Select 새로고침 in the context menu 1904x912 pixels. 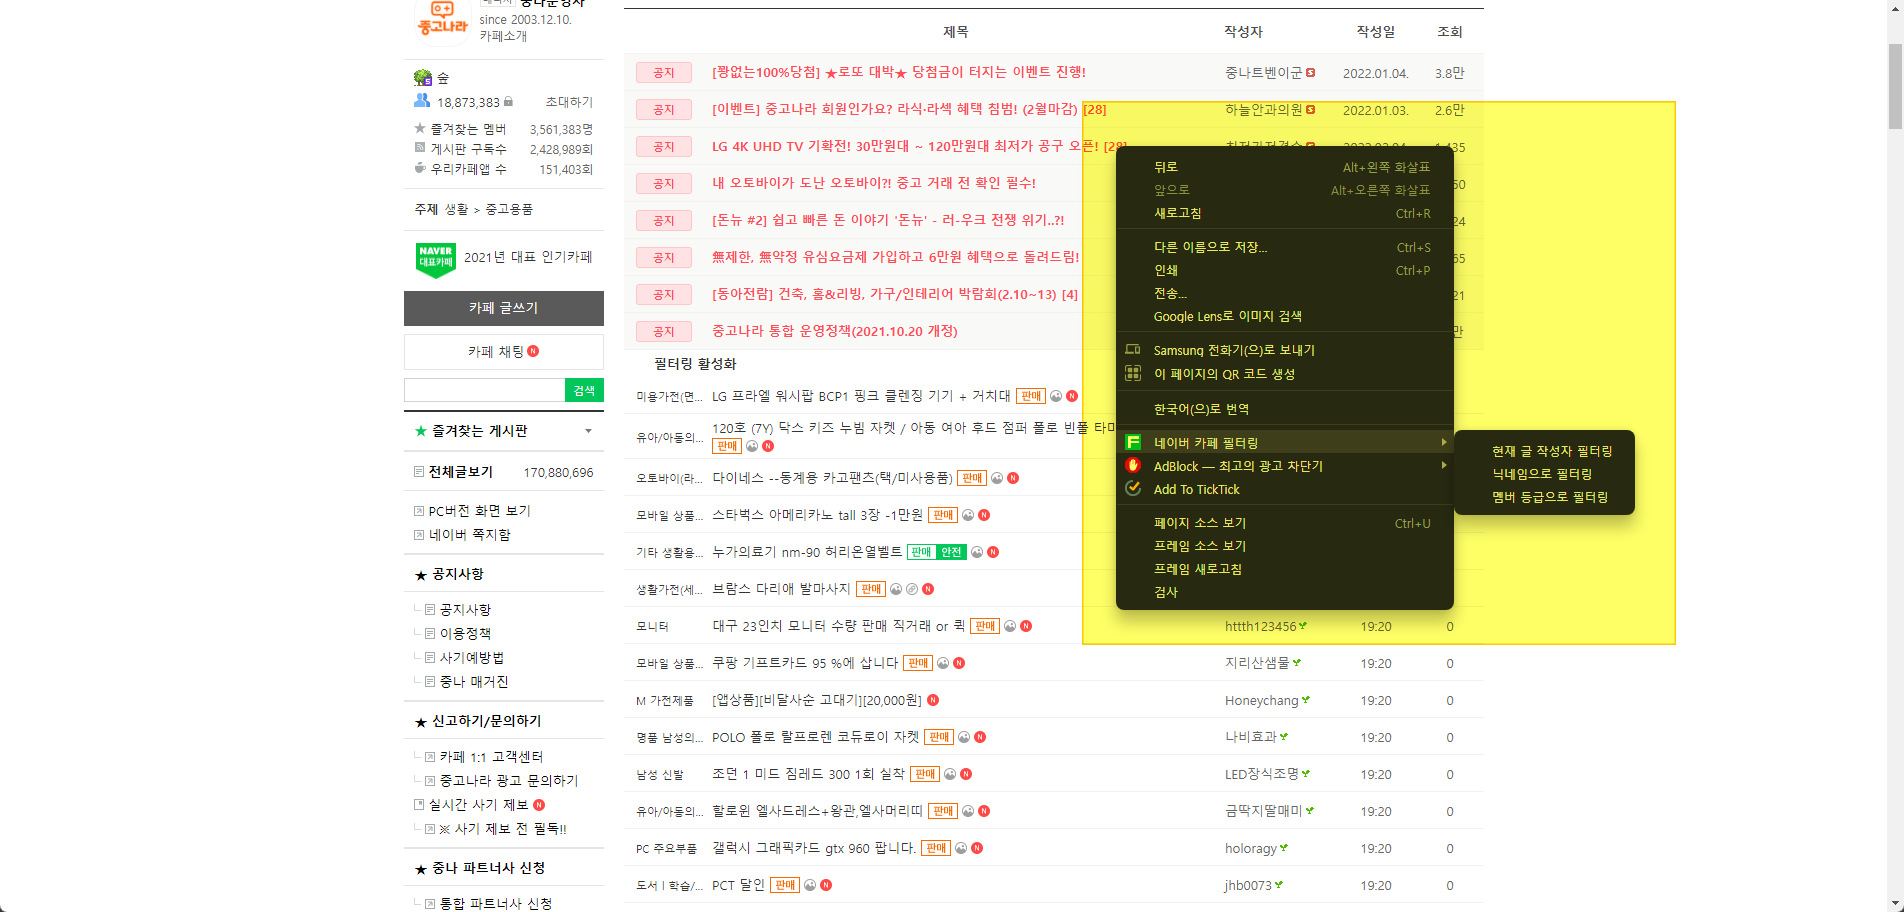[1285, 213]
